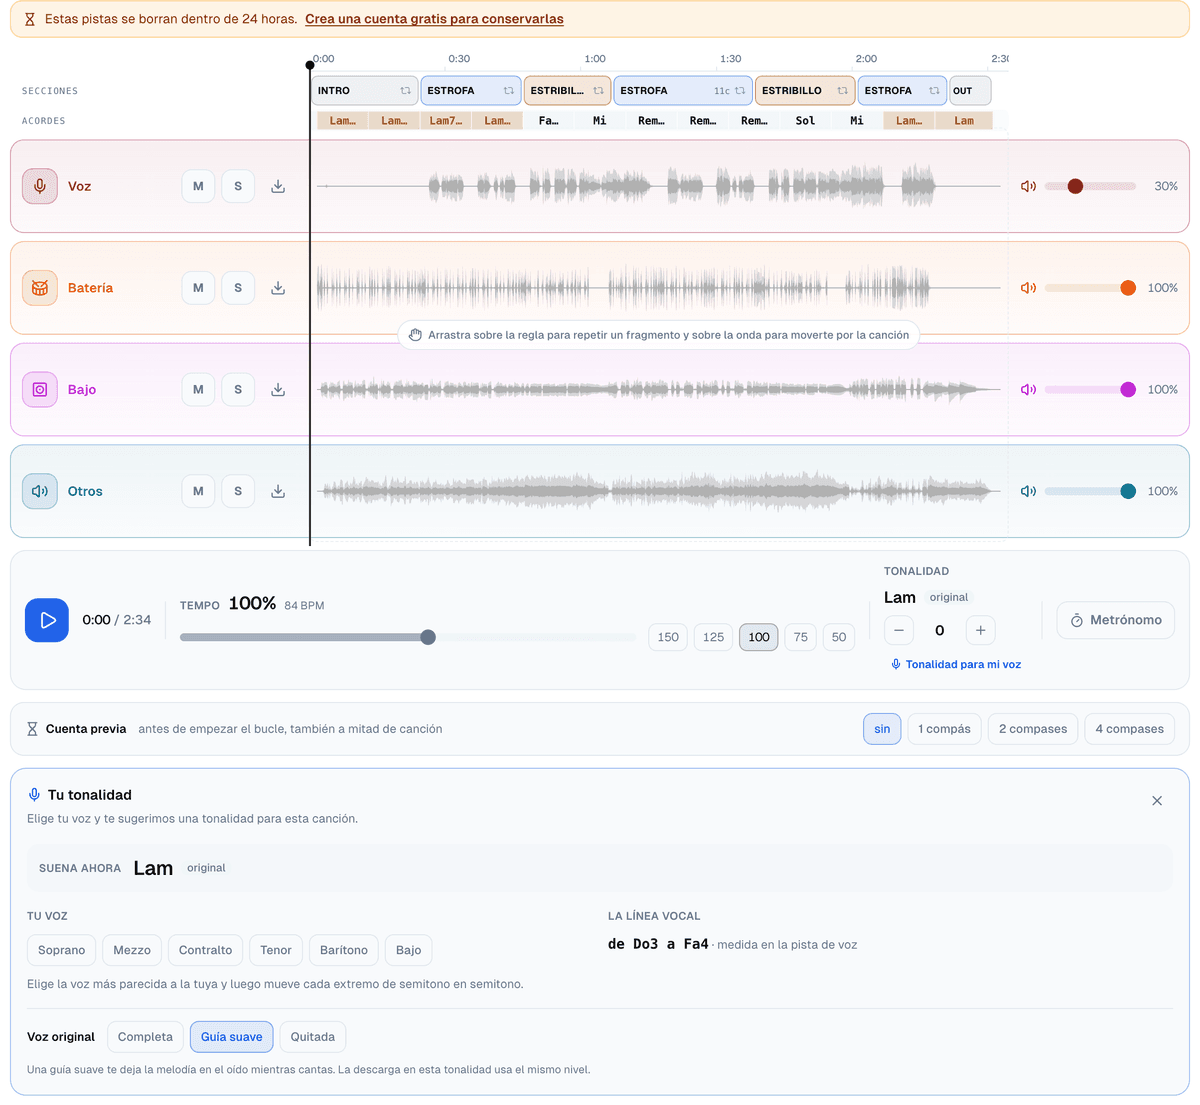1200x1105 pixels.
Task: Mute the Voz track
Action: pos(198,186)
